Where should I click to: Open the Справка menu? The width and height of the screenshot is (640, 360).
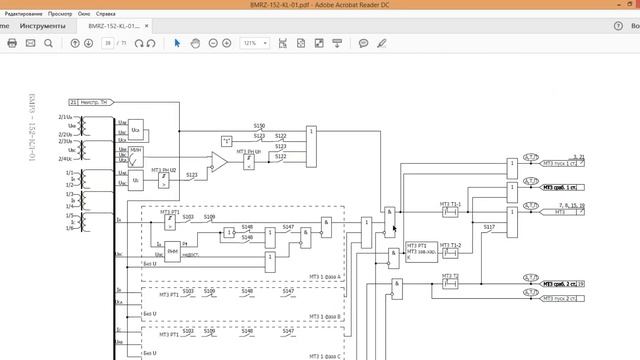click(106, 13)
